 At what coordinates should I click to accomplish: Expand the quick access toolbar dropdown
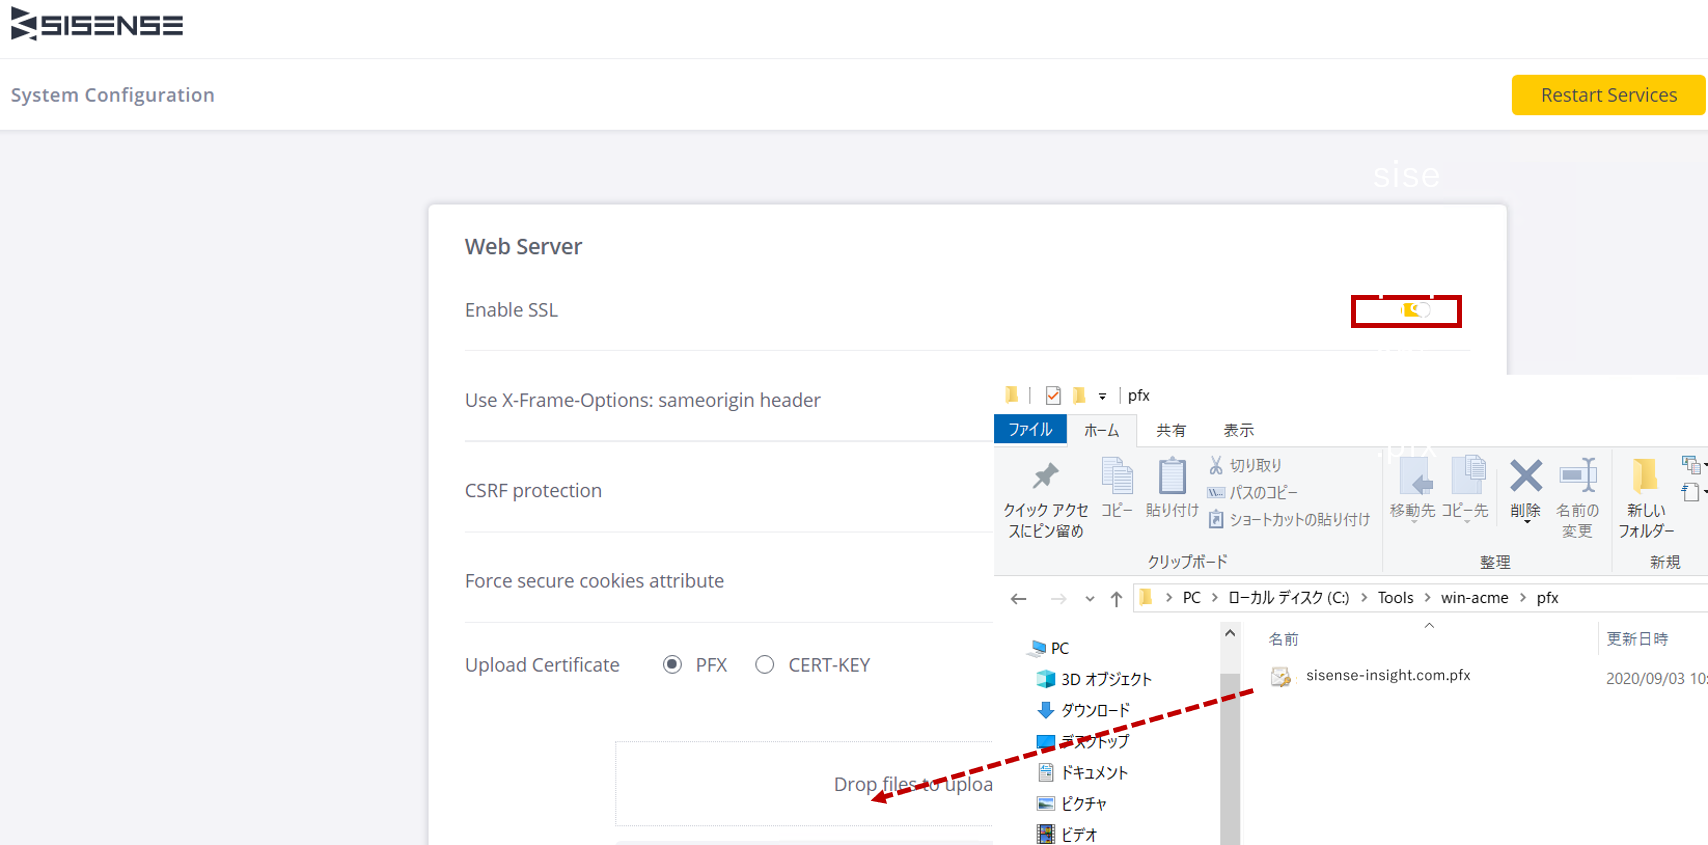point(1102,396)
